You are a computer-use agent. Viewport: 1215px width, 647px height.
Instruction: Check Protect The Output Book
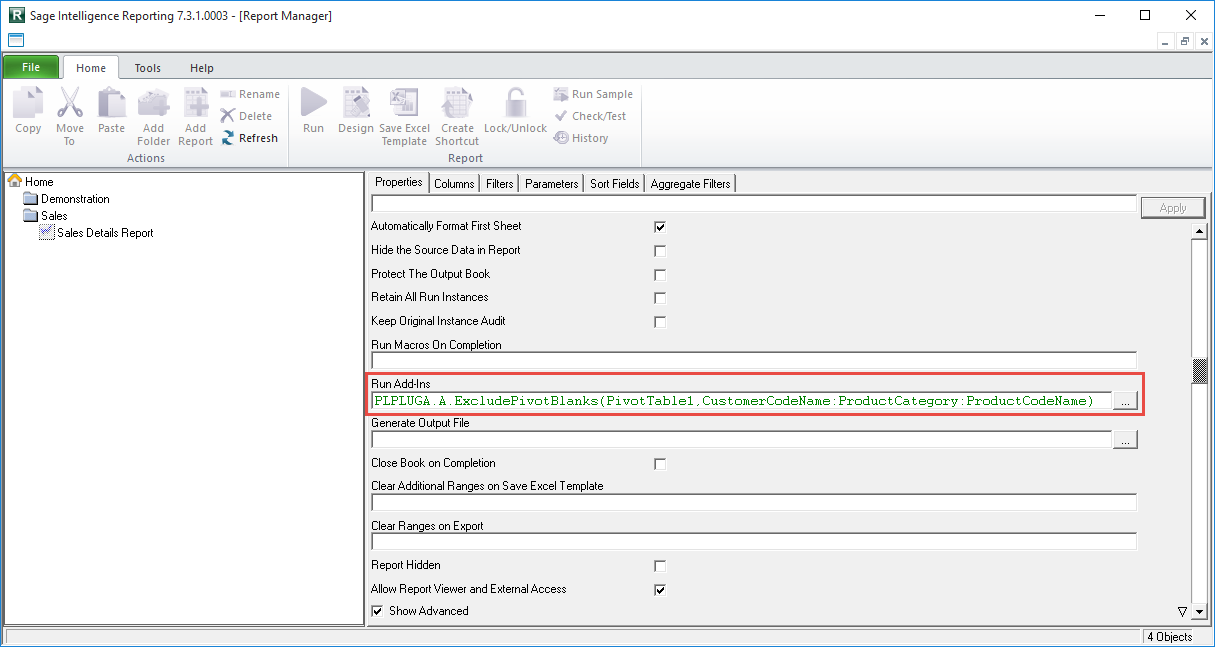660,275
